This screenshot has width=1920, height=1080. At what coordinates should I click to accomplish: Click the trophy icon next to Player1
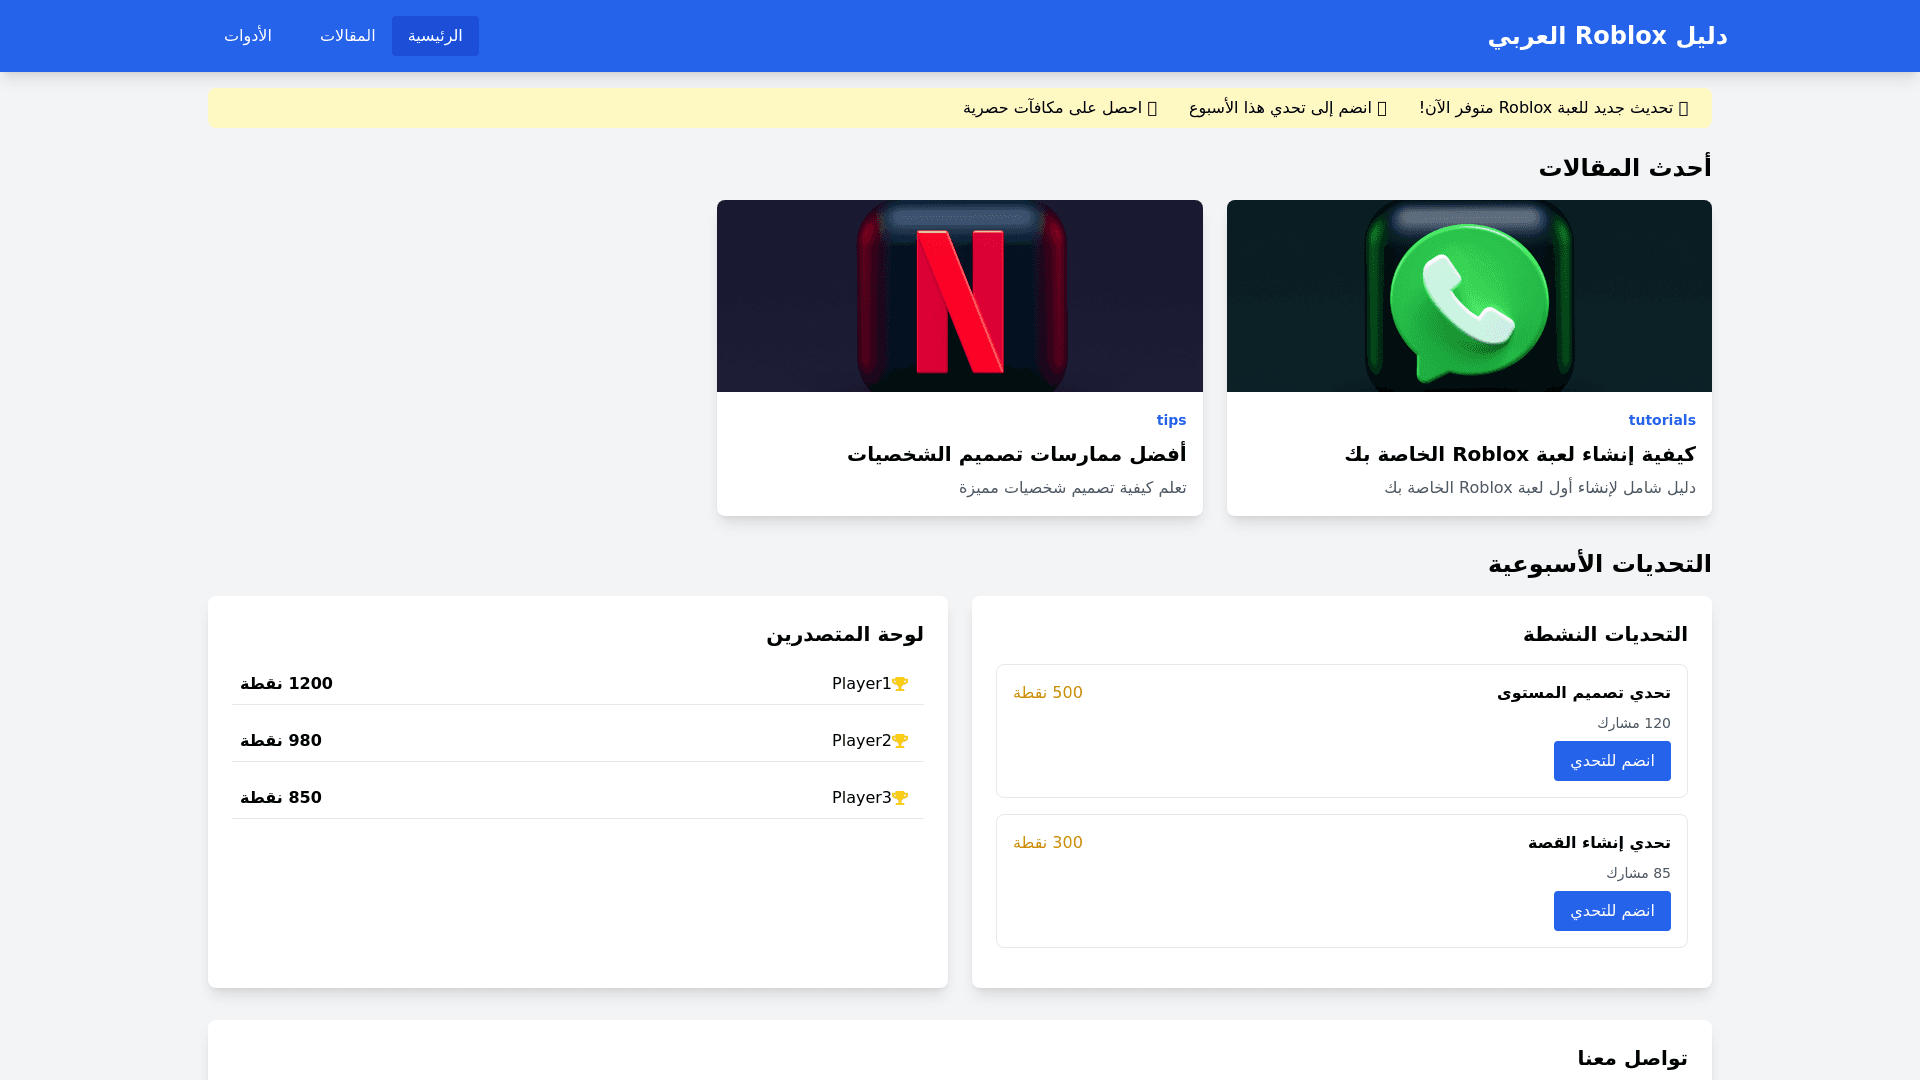tap(900, 684)
